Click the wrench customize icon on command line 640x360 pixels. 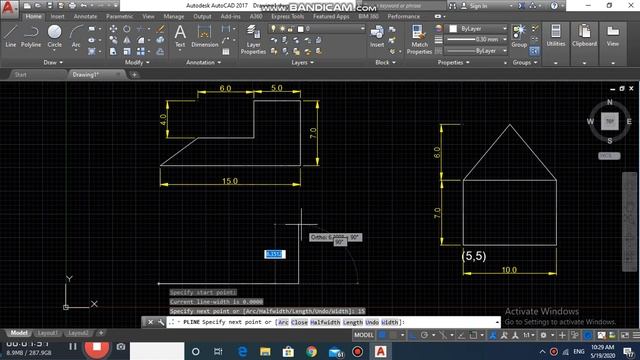click(x=161, y=322)
